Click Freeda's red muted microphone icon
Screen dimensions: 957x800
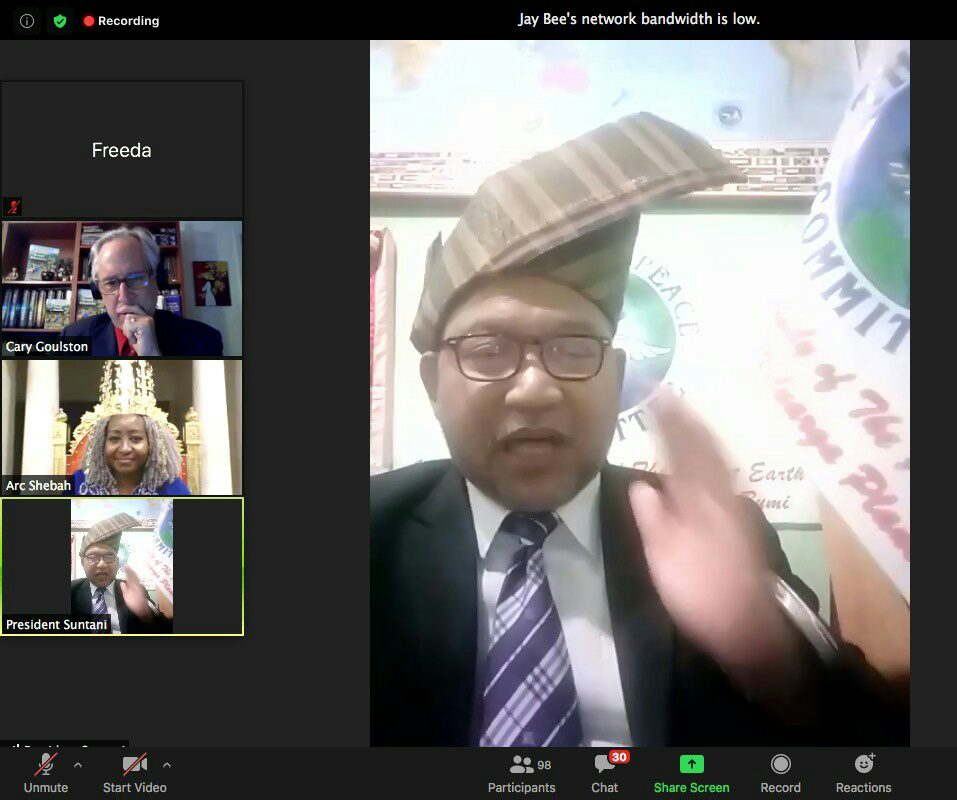pos(14,206)
